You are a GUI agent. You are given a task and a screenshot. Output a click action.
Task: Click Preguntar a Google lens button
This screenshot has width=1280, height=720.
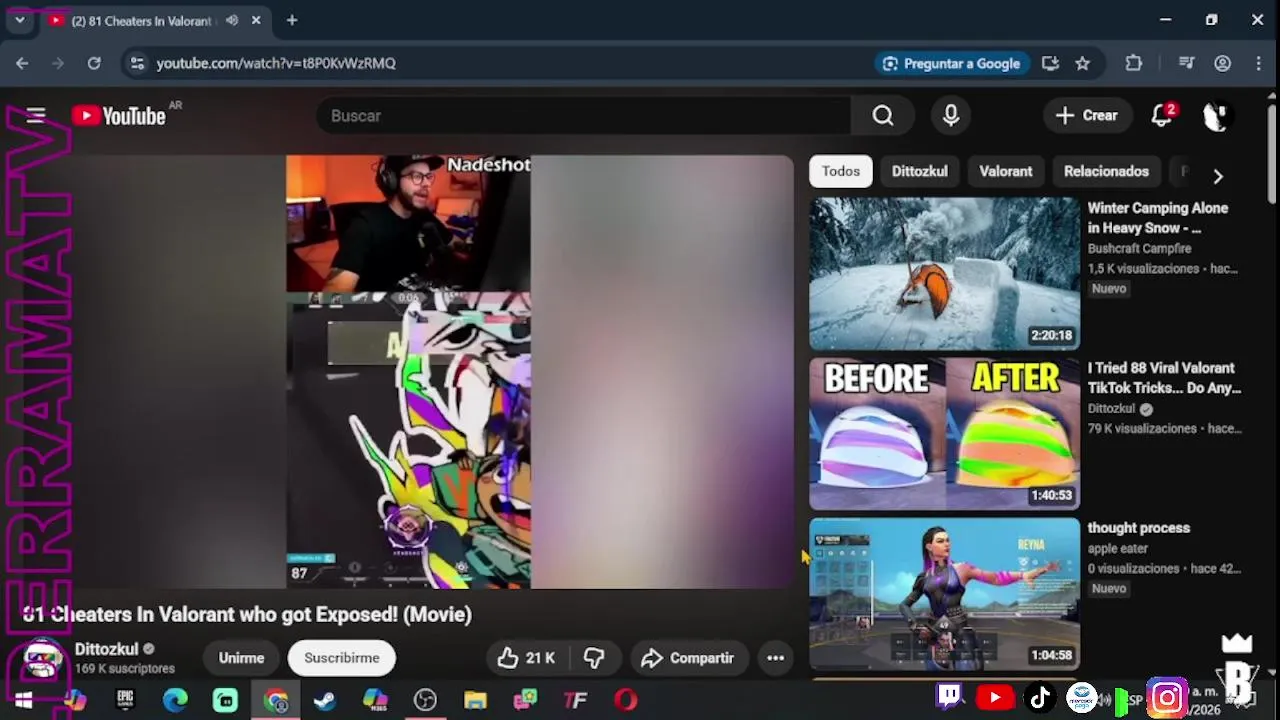coord(951,63)
